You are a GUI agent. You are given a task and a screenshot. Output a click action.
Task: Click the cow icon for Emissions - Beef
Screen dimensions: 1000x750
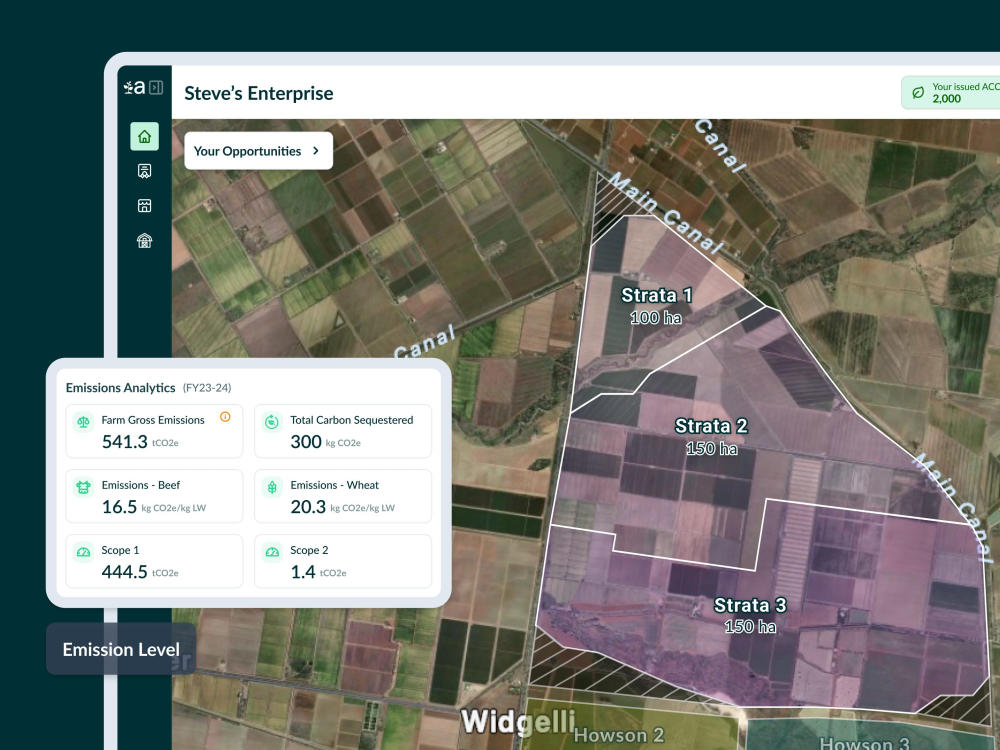click(84, 487)
